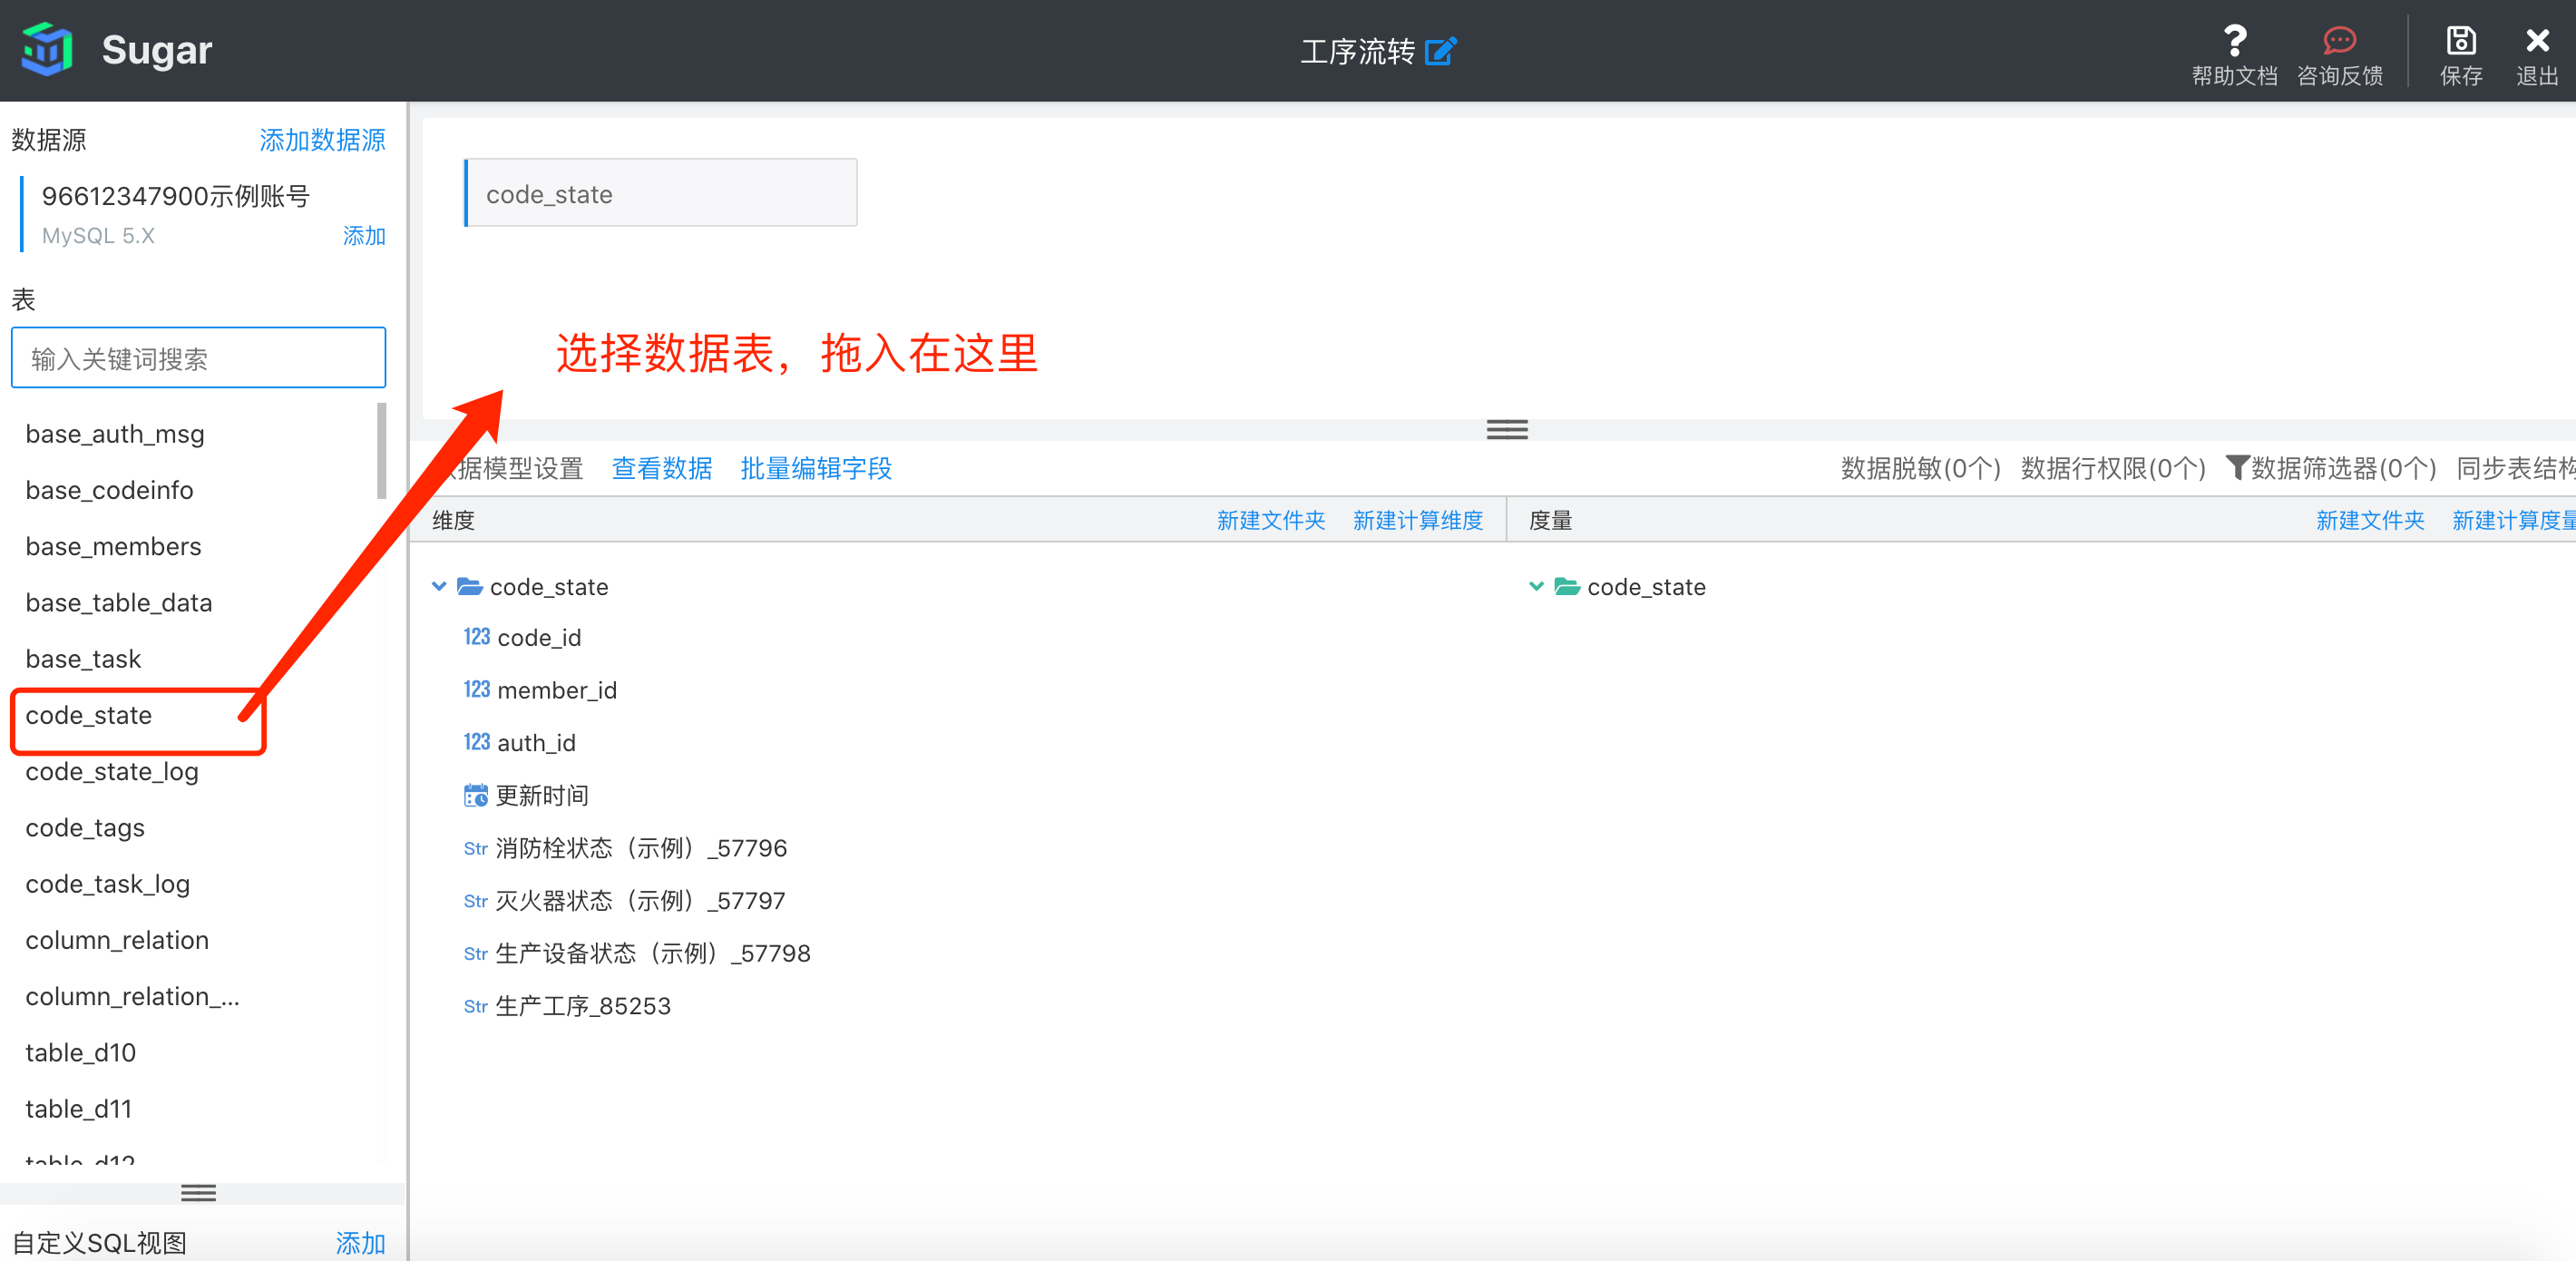Click 同步表结构

coord(2519,468)
